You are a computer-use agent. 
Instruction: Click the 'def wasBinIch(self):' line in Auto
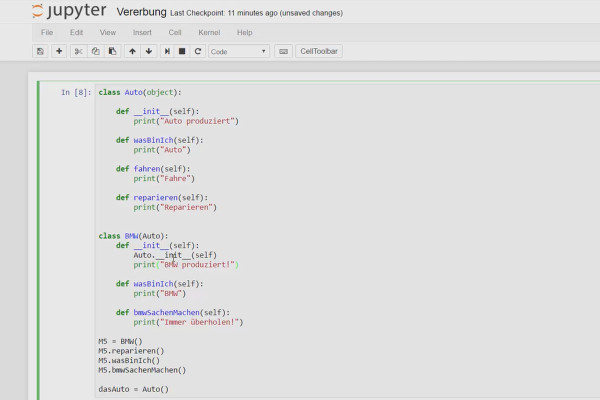pyautogui.click(x=160, y=140)
